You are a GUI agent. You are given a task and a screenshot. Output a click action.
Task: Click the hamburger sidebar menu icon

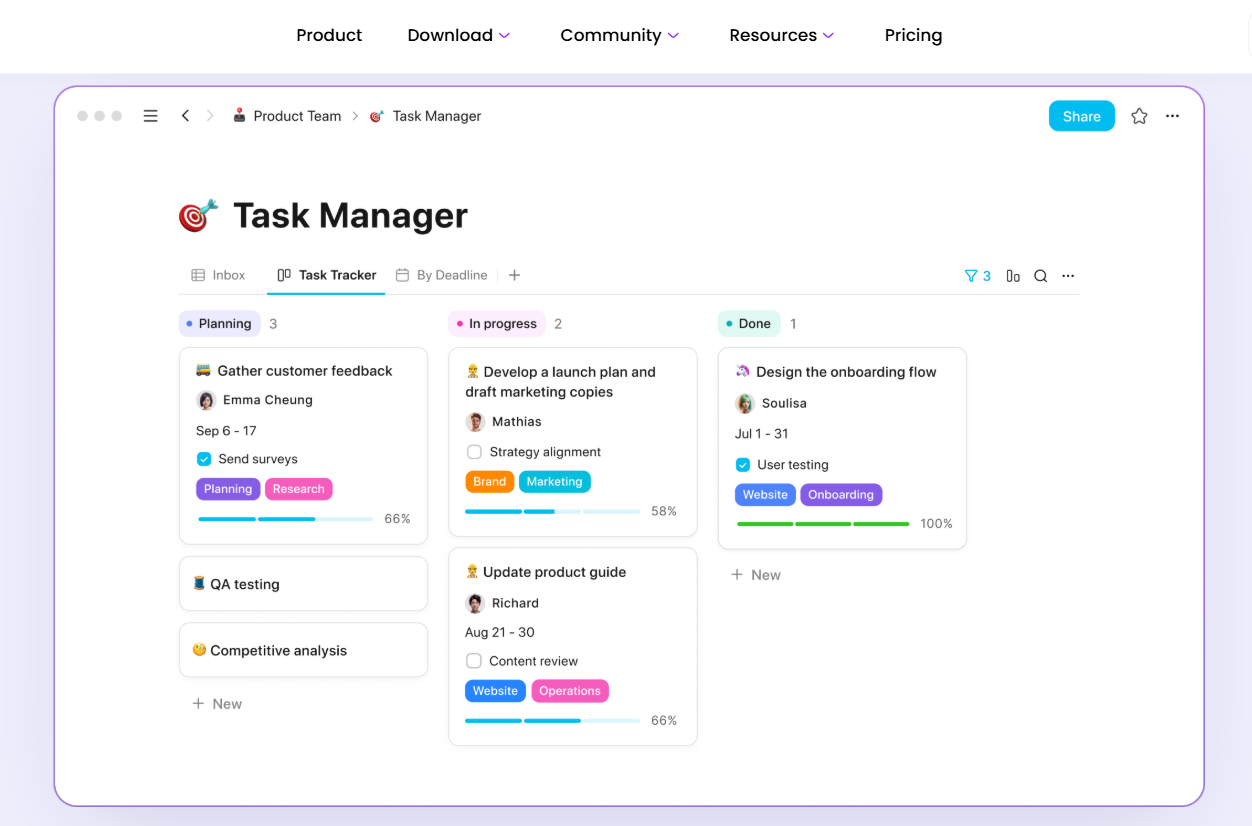pyautogui.click(x=151, y=116)
